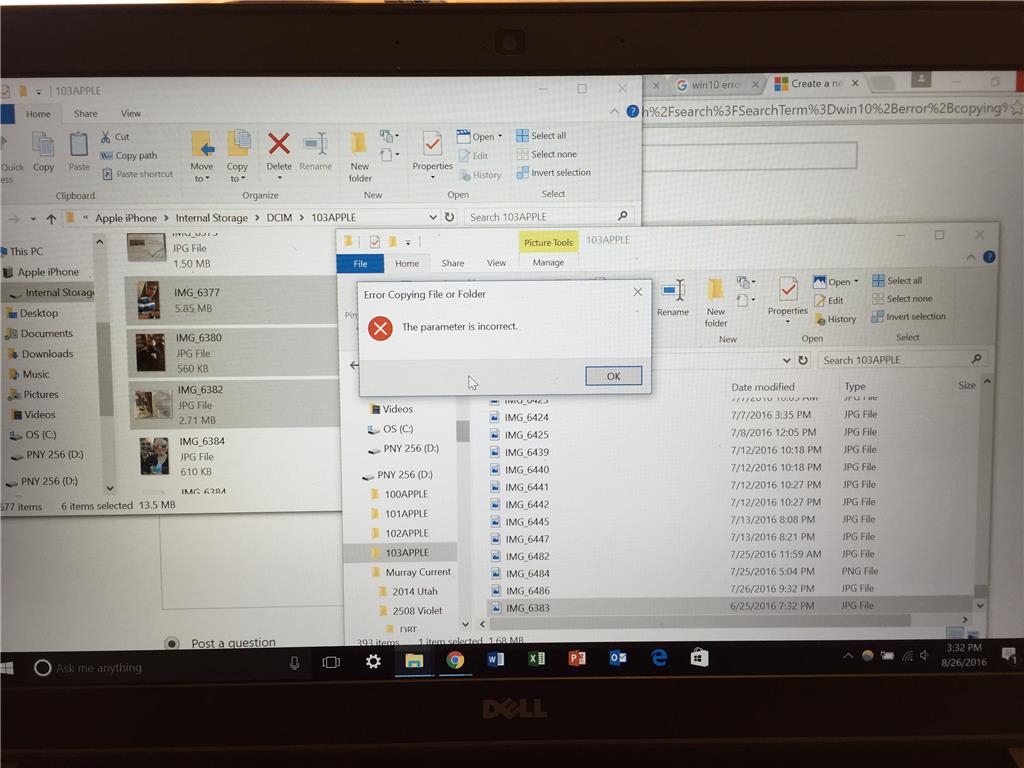Click Up arrow in back window navigation
Screen dimensions: 1024x768
(x=51, y=218)
